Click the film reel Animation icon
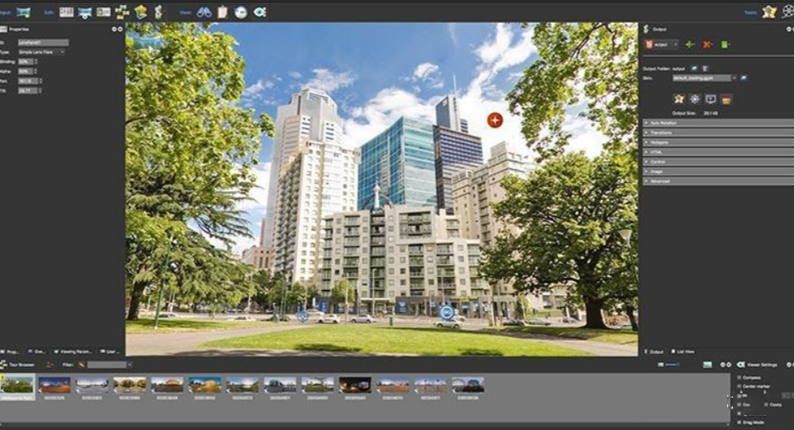 [788, 12]
